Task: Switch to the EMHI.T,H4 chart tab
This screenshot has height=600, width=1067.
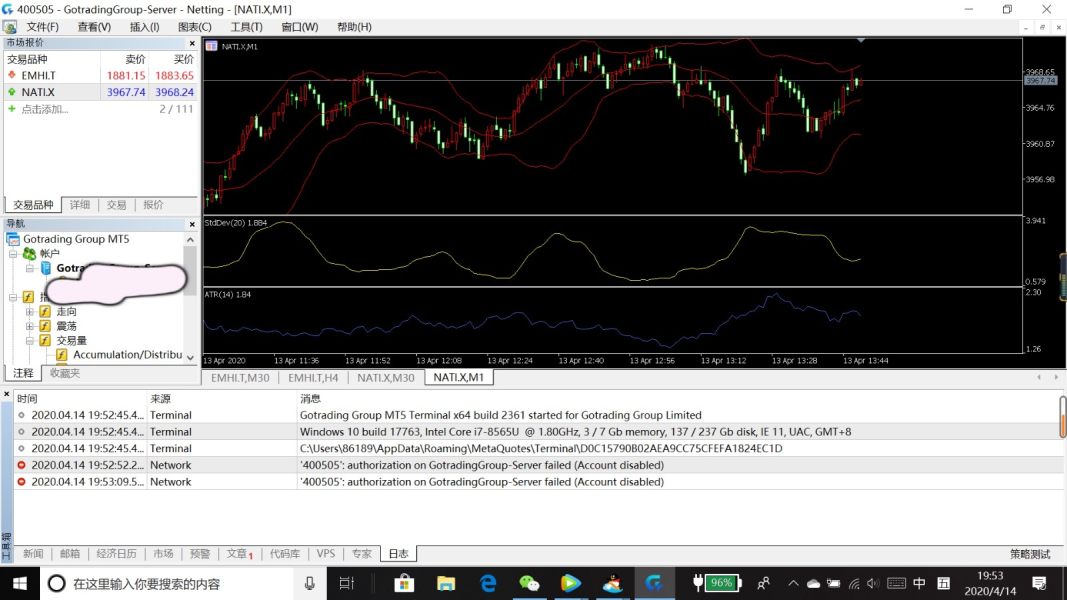Action: [x=313, y=378]
